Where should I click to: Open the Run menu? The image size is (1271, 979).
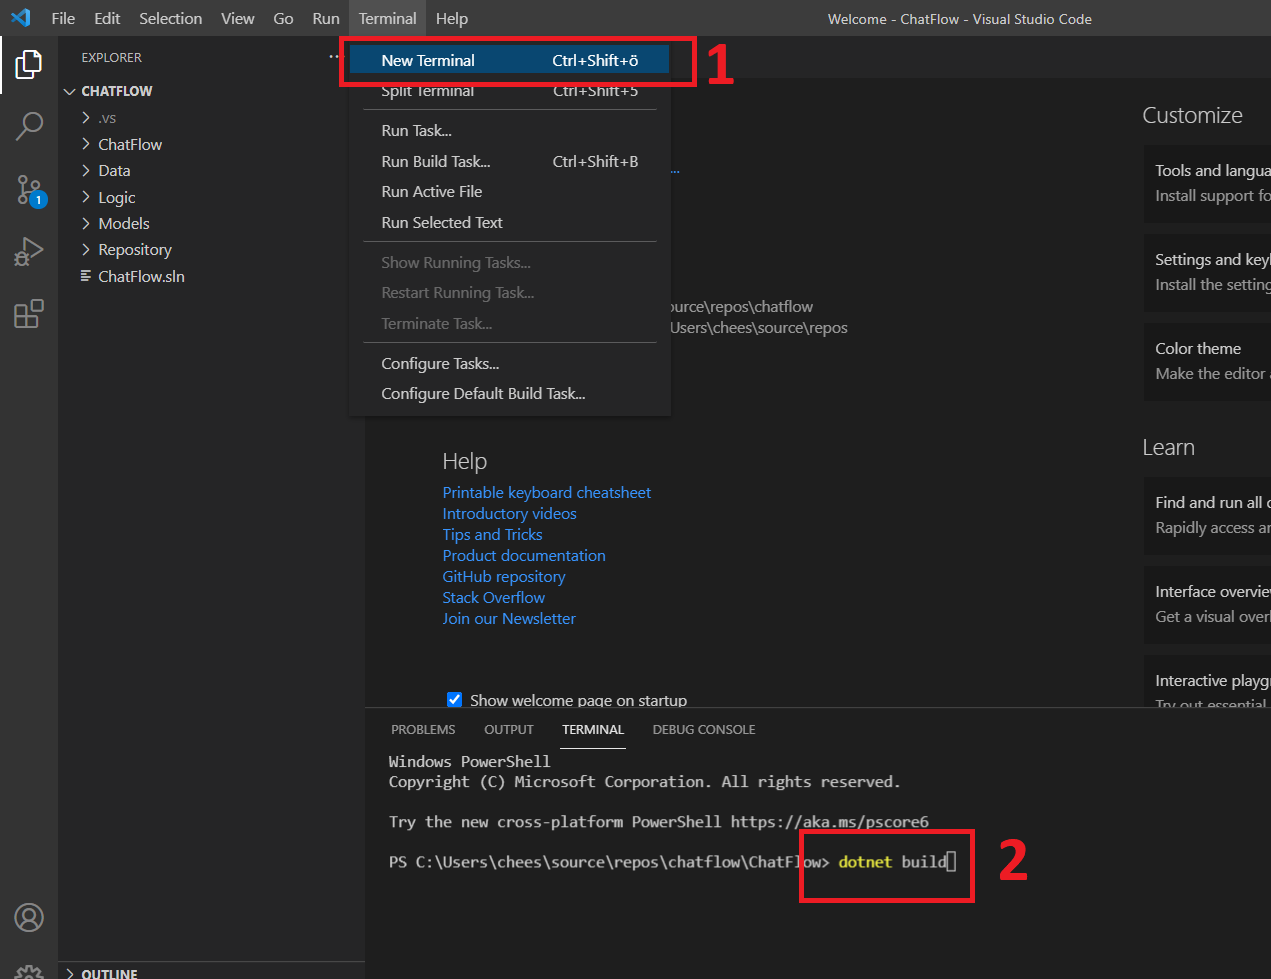pos(326,18)
